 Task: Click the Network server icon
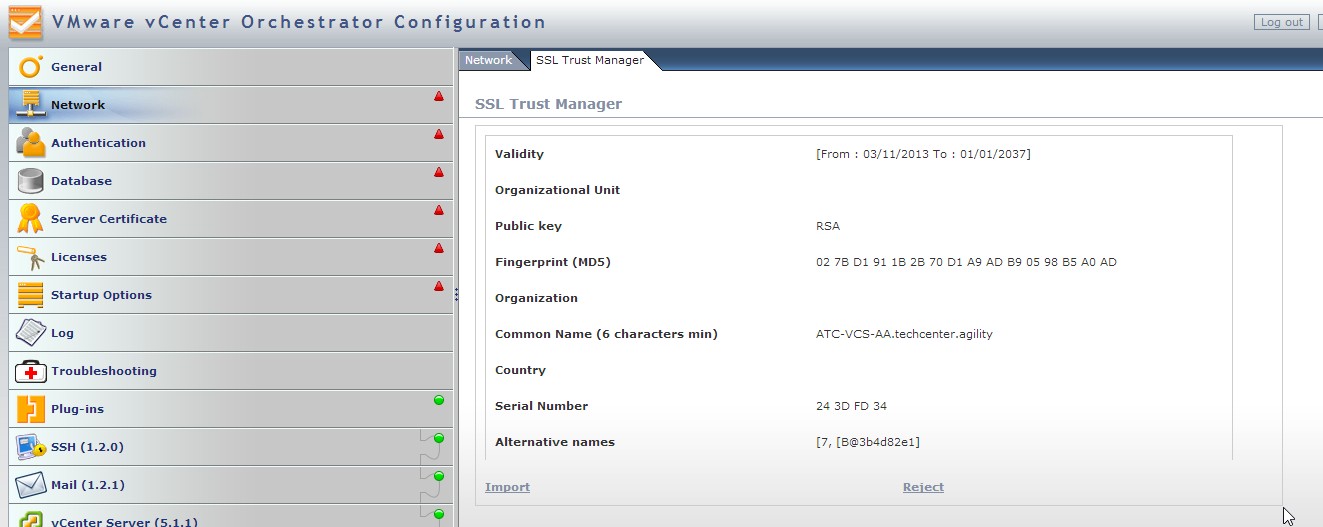pyautogui.click(x=31, y=105)
